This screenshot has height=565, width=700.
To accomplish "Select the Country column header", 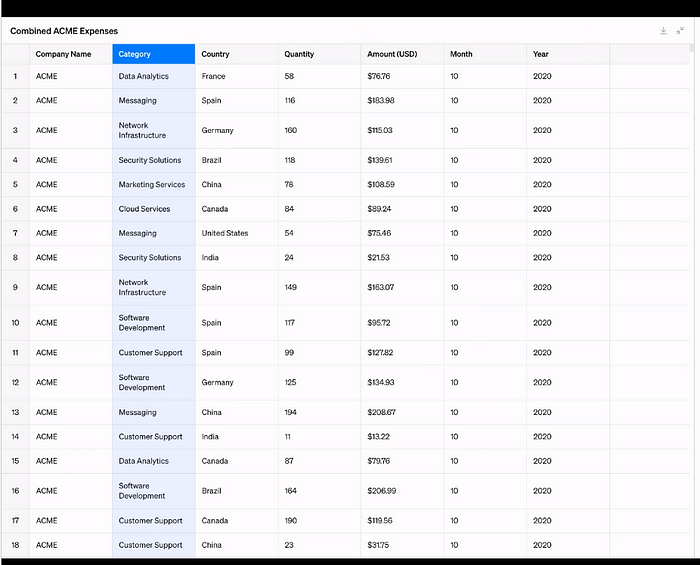I will tap(237, 54).
